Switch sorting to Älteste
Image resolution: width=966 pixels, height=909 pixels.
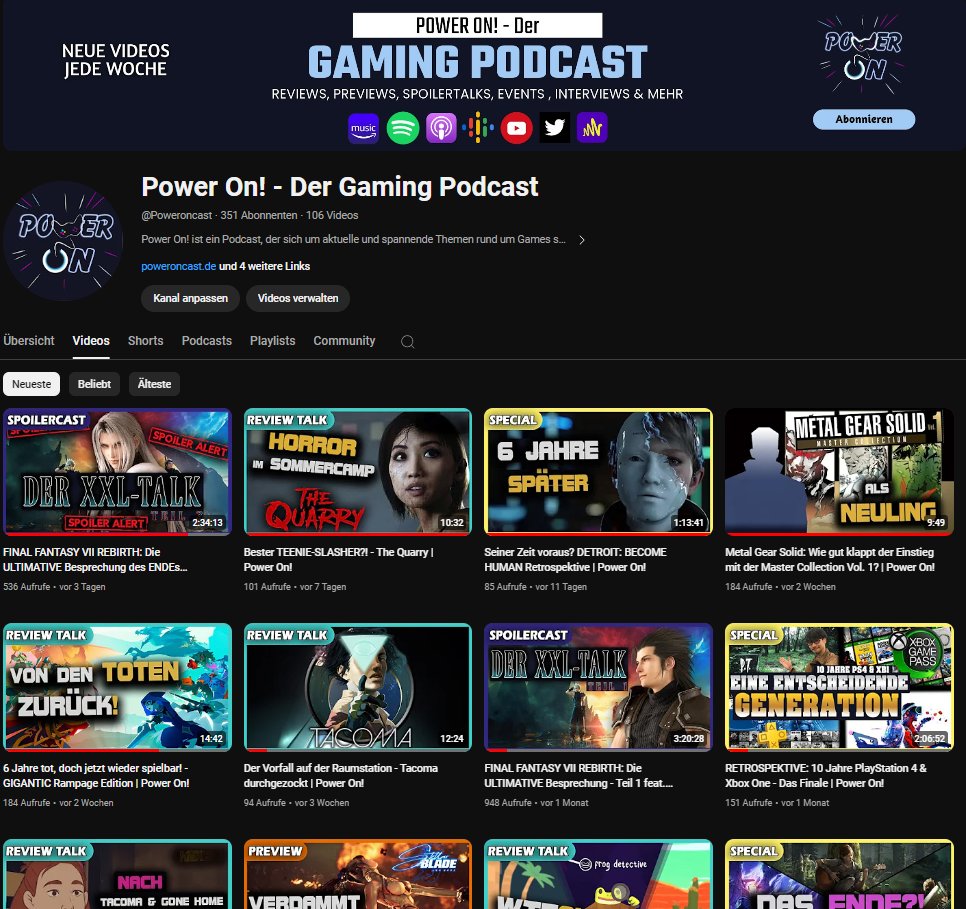[x=154, y=383]
